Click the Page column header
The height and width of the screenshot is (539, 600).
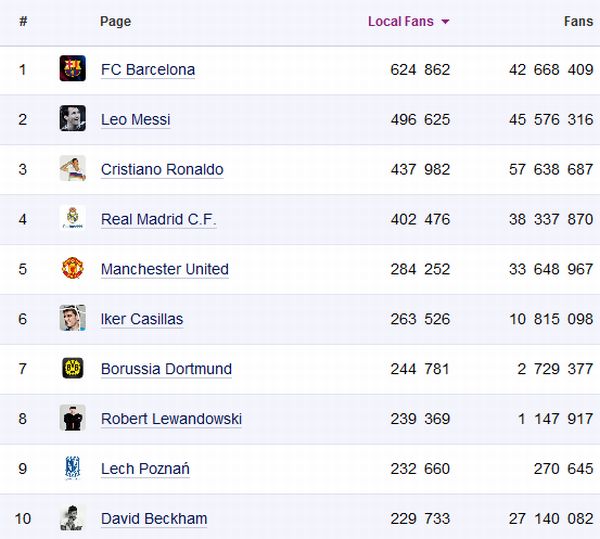(x=115, y=21)
